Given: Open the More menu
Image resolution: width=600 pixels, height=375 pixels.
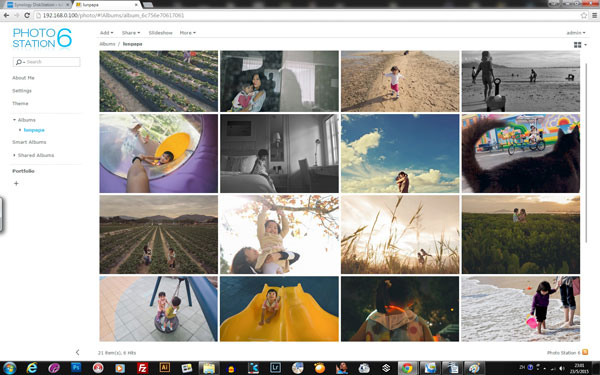Looking at the screenshot, I should point(188,33).
